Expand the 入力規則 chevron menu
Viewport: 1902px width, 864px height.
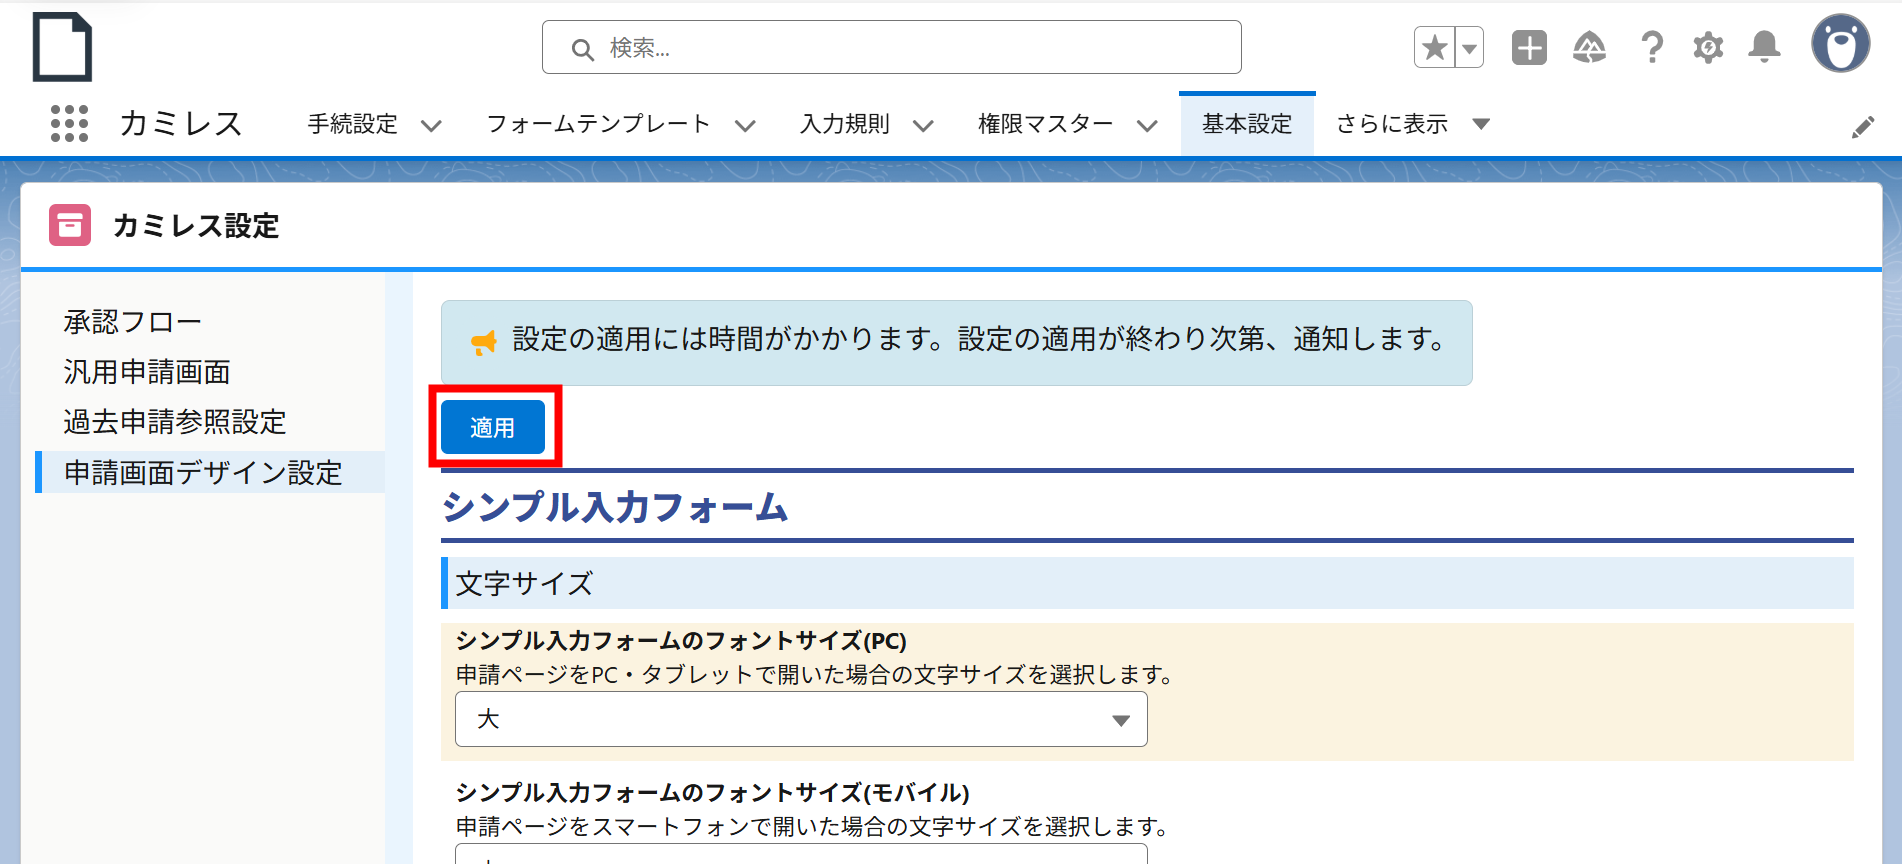point(923,126)
